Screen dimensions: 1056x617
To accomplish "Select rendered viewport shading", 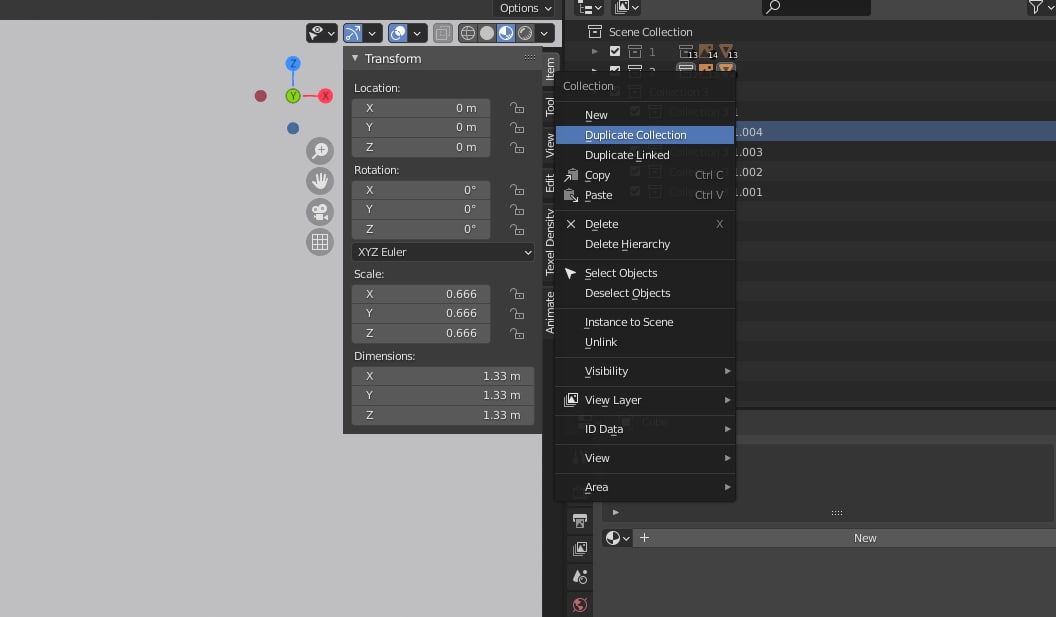I will pos(525,33).
